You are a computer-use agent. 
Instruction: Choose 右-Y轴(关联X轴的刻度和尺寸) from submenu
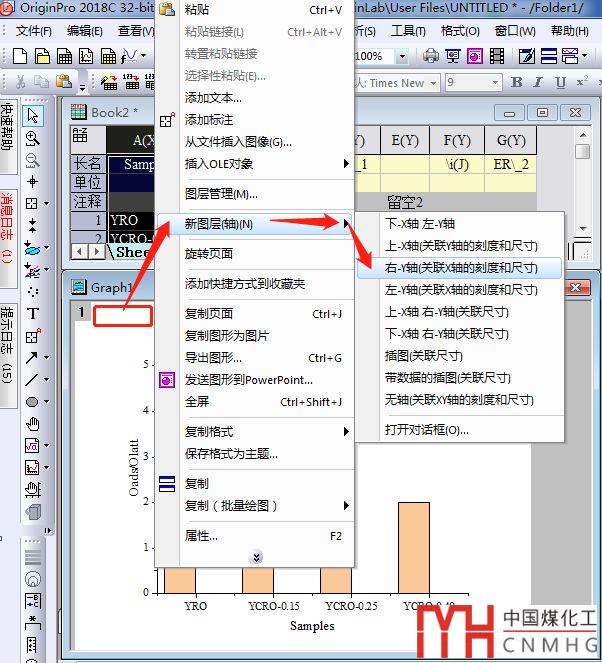[460, 268]
